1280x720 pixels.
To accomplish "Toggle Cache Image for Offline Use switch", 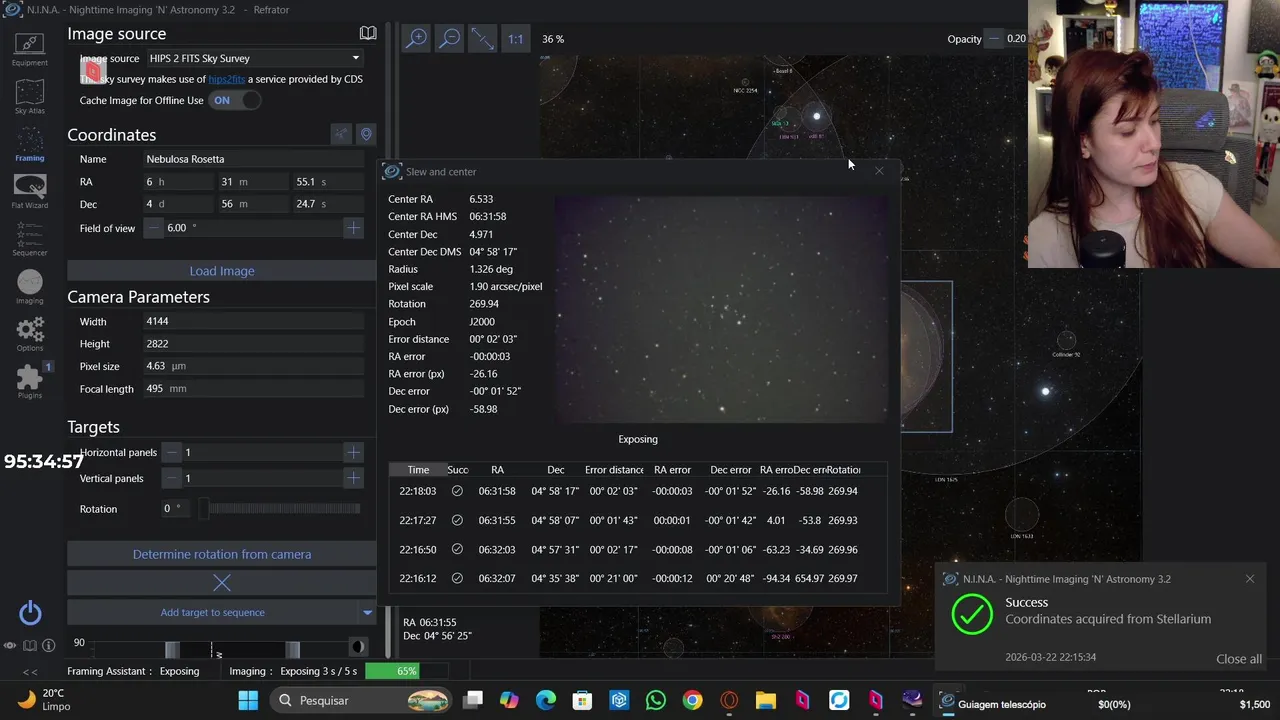I will tap(235, 100).
